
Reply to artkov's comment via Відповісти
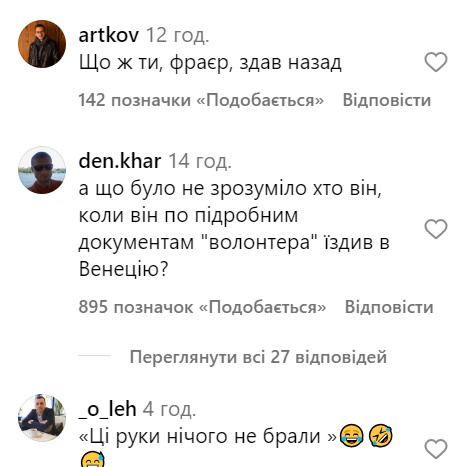point(387,100)
